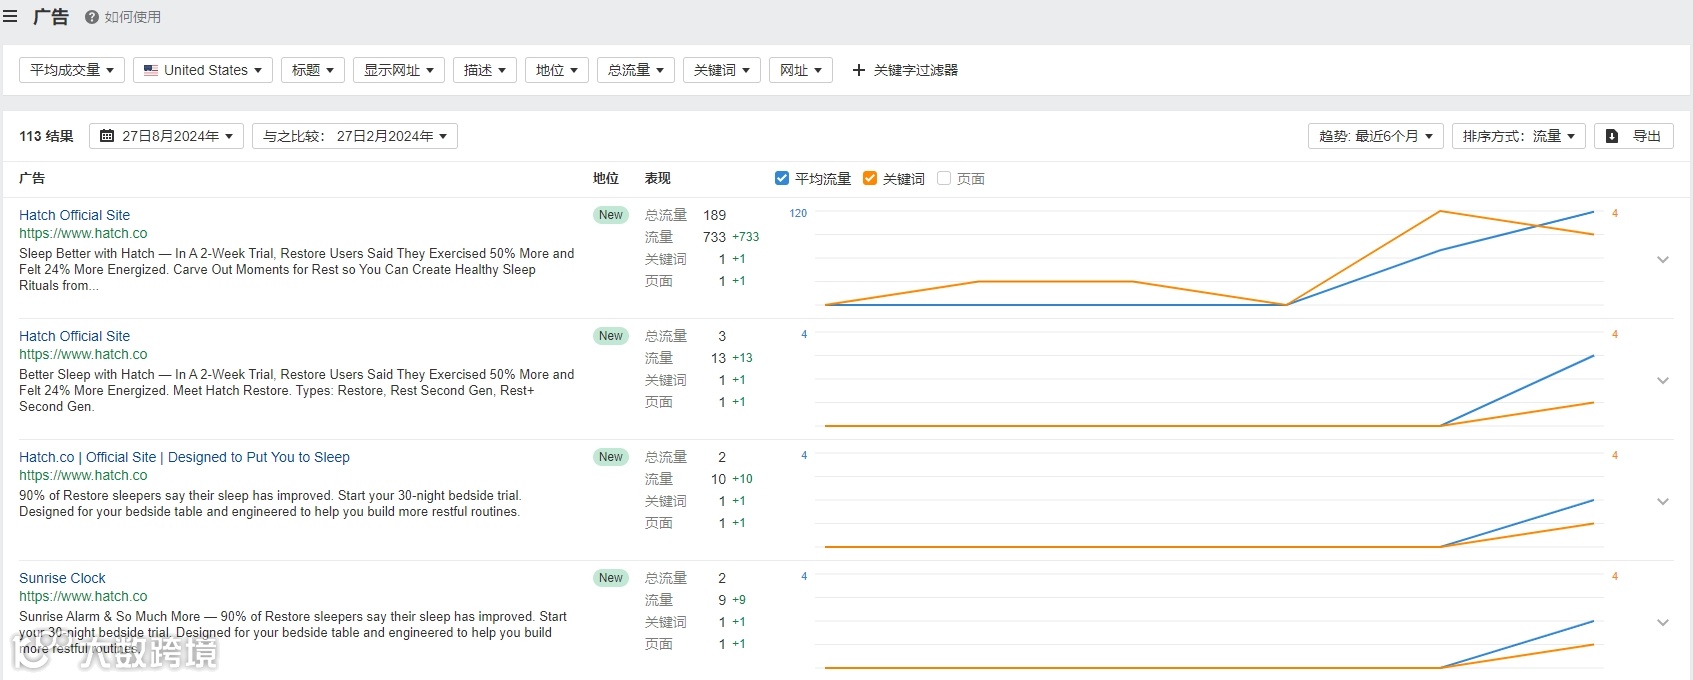Expand the first Hatch Official Site ad row
This screenshot has height=680, width=1693.
[1662, 260]
